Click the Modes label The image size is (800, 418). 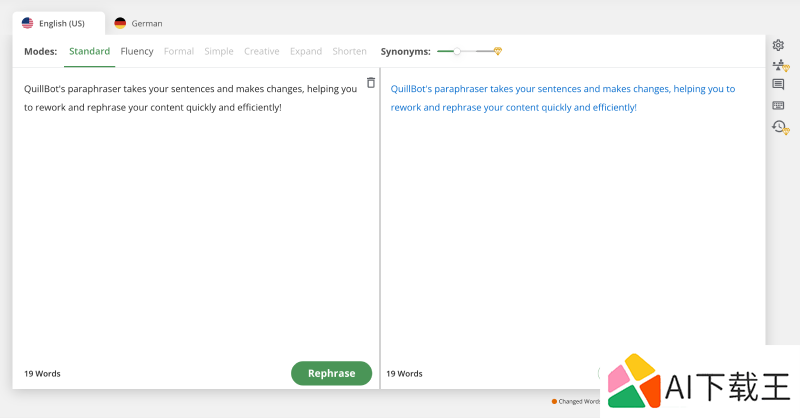tap(41, 52)
